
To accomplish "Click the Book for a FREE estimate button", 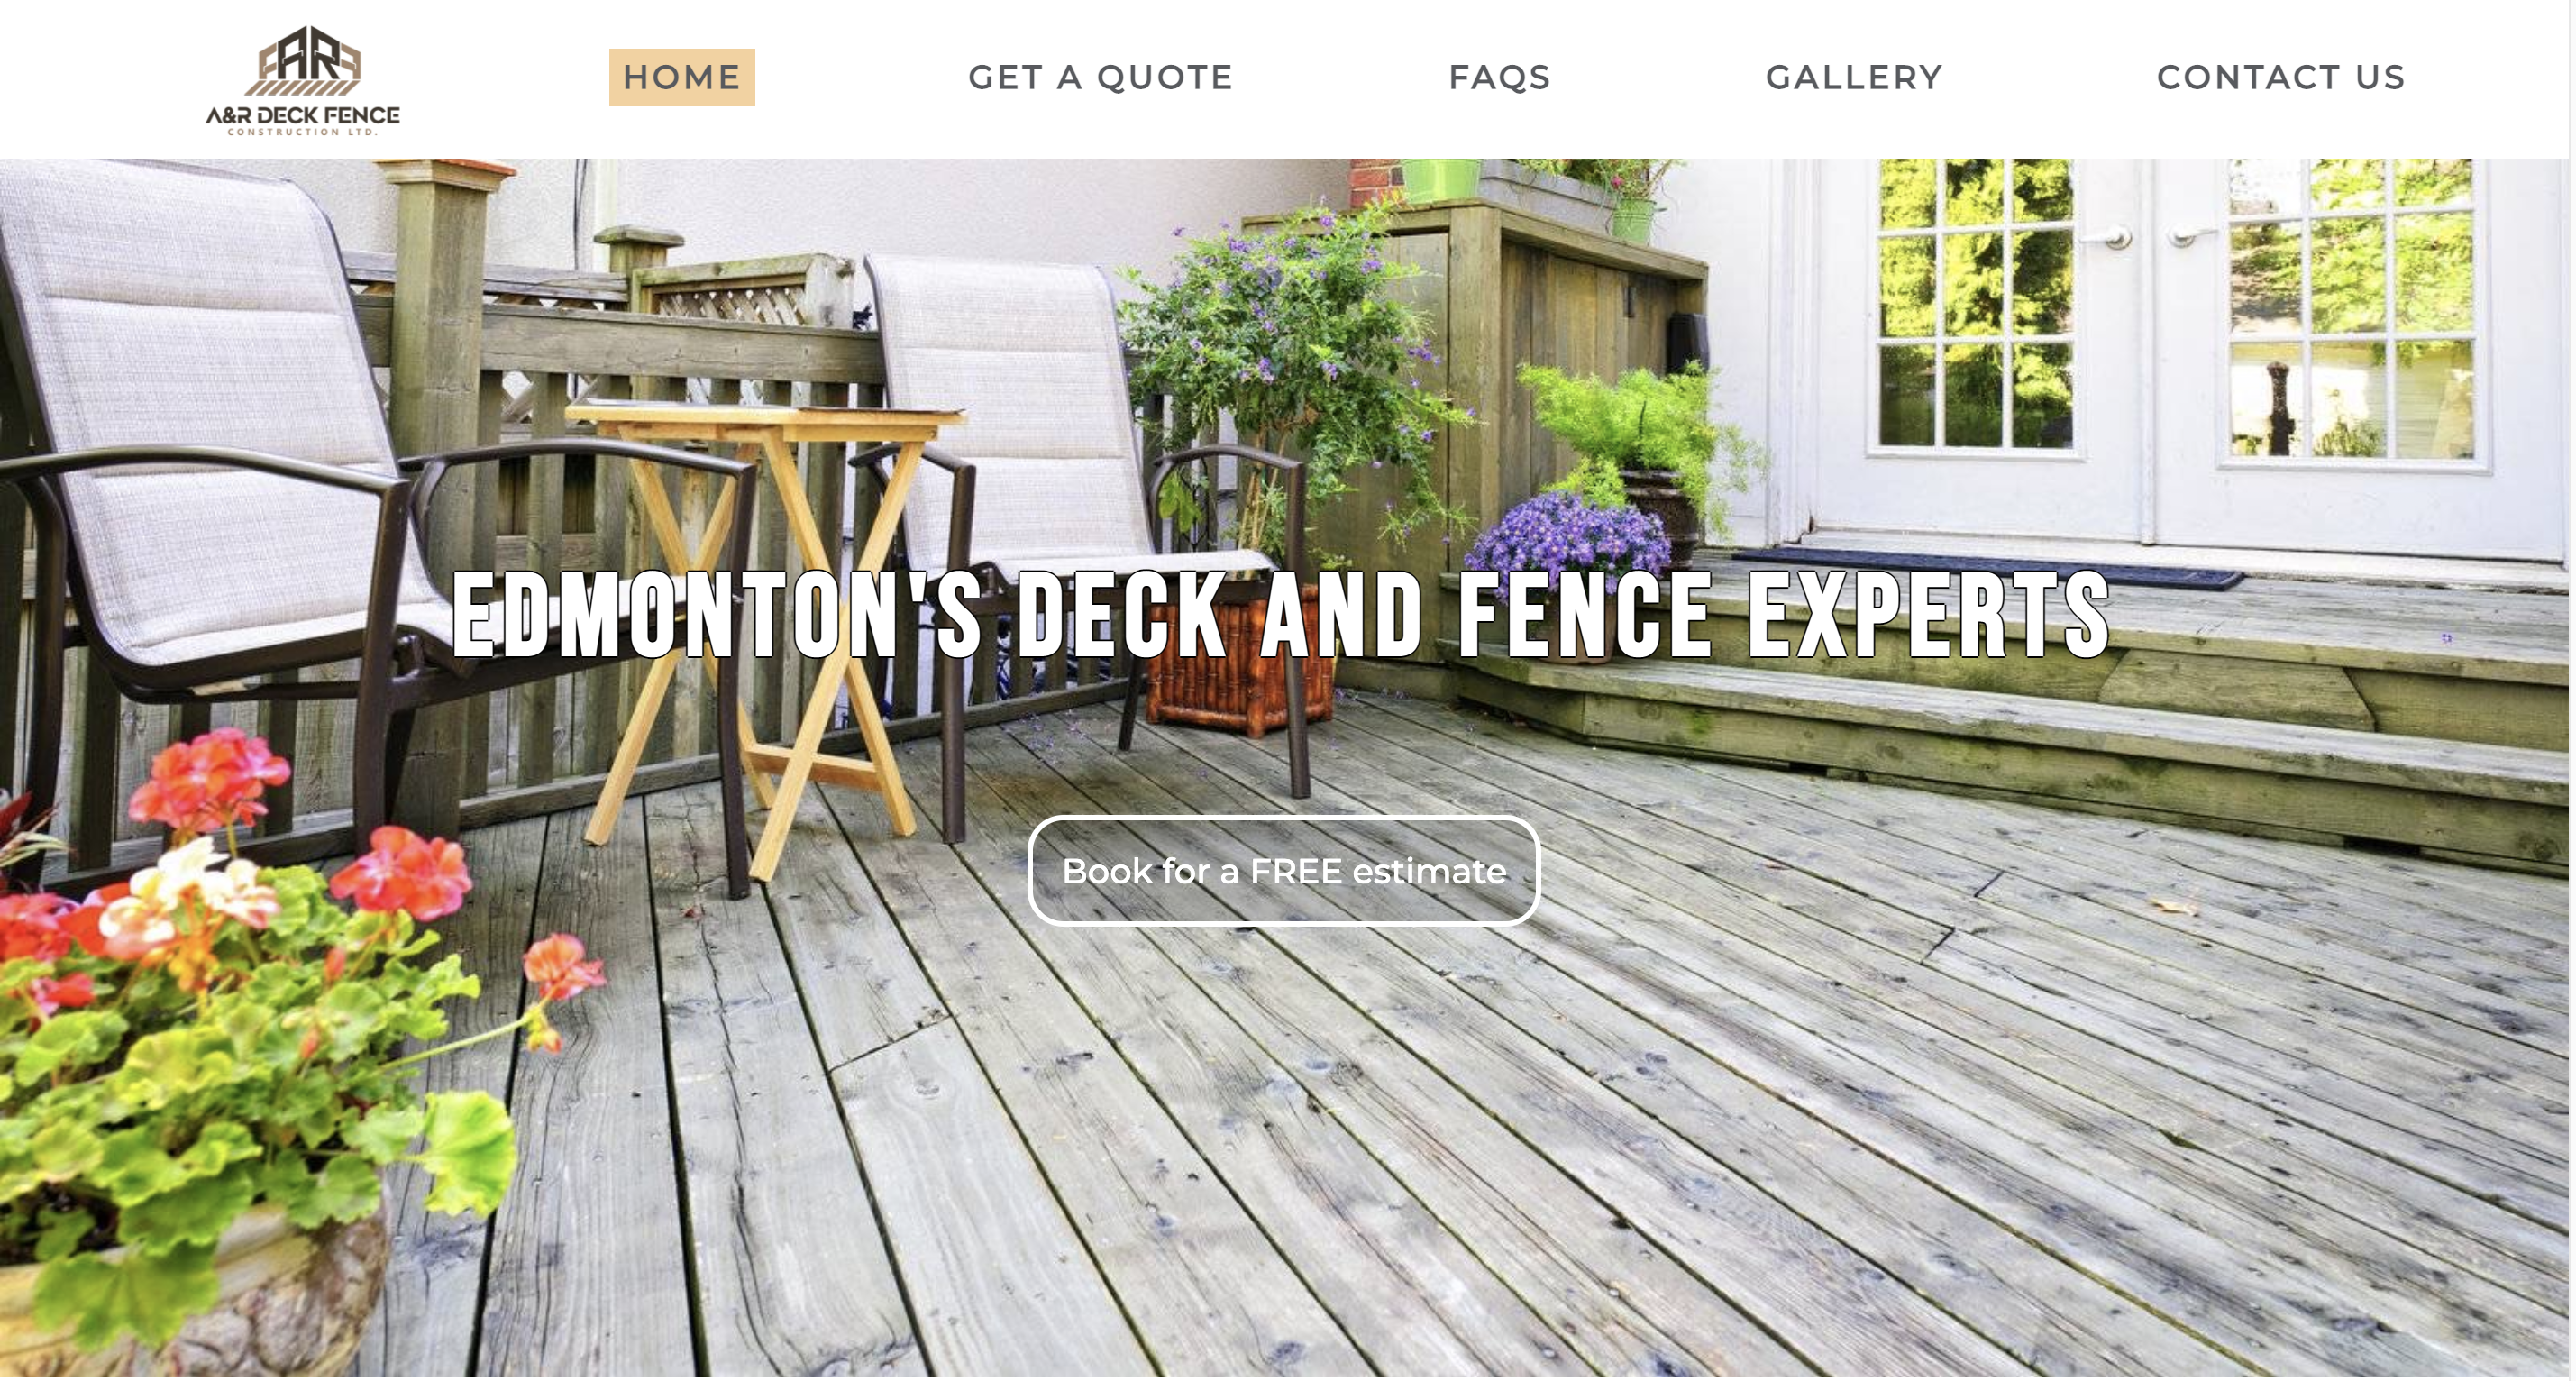I will (x=1284, y=871).
